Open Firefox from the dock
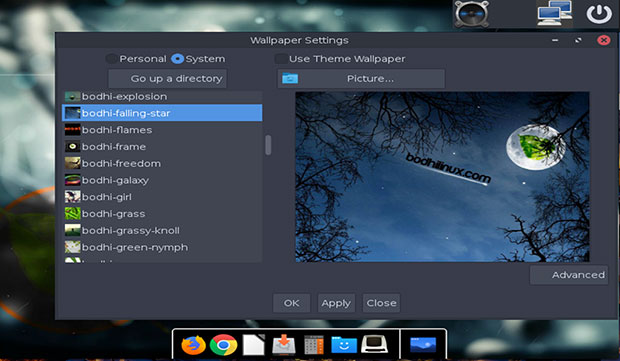This screenshot has height=361, width=620. coord(193,345)
